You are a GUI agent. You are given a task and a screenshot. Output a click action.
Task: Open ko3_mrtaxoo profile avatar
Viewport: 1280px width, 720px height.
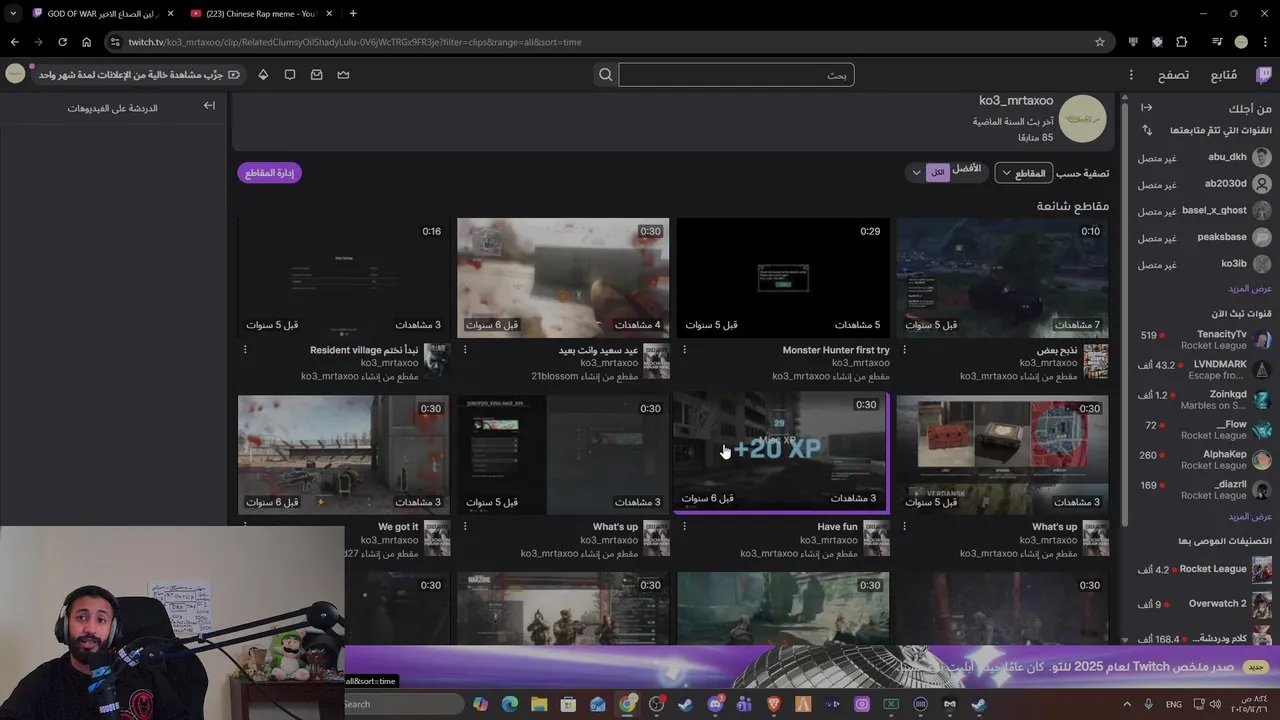click(x=1083, y=119)
